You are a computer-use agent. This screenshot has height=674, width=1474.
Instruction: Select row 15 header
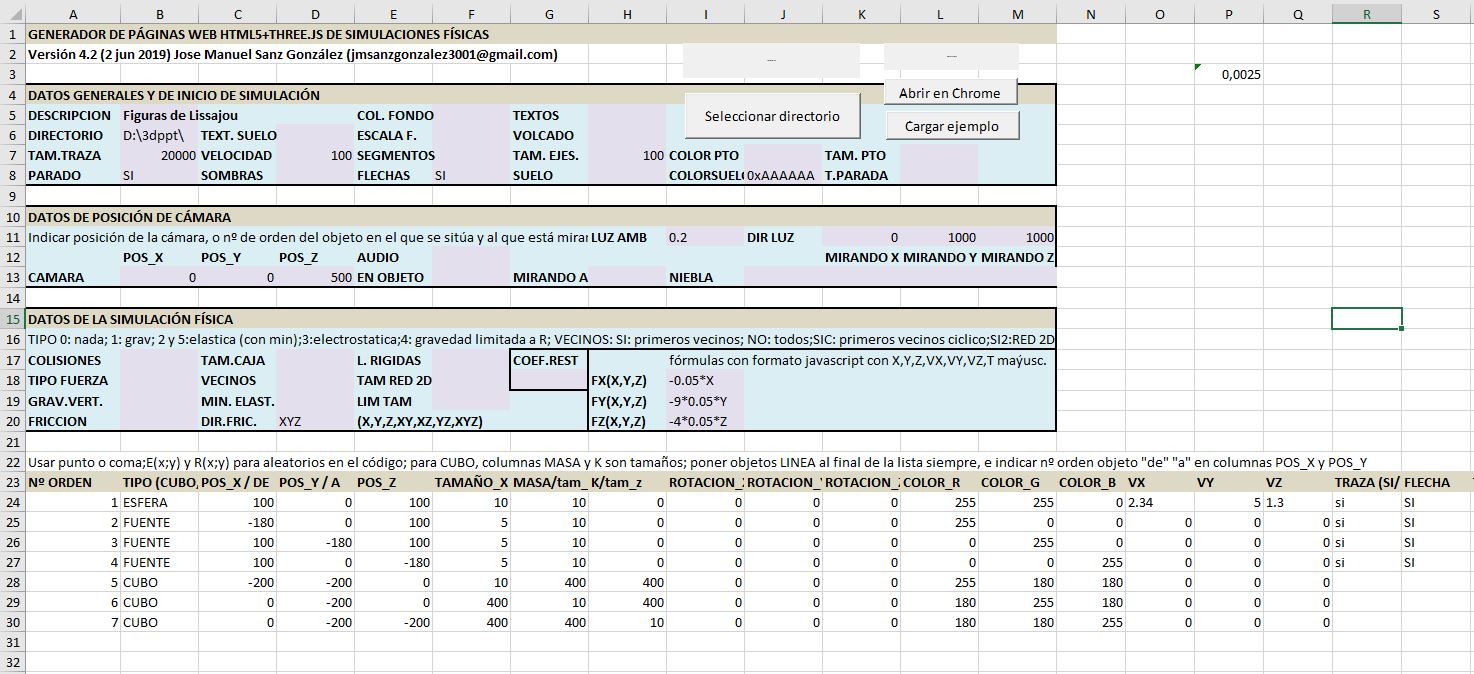coord(13,319)
